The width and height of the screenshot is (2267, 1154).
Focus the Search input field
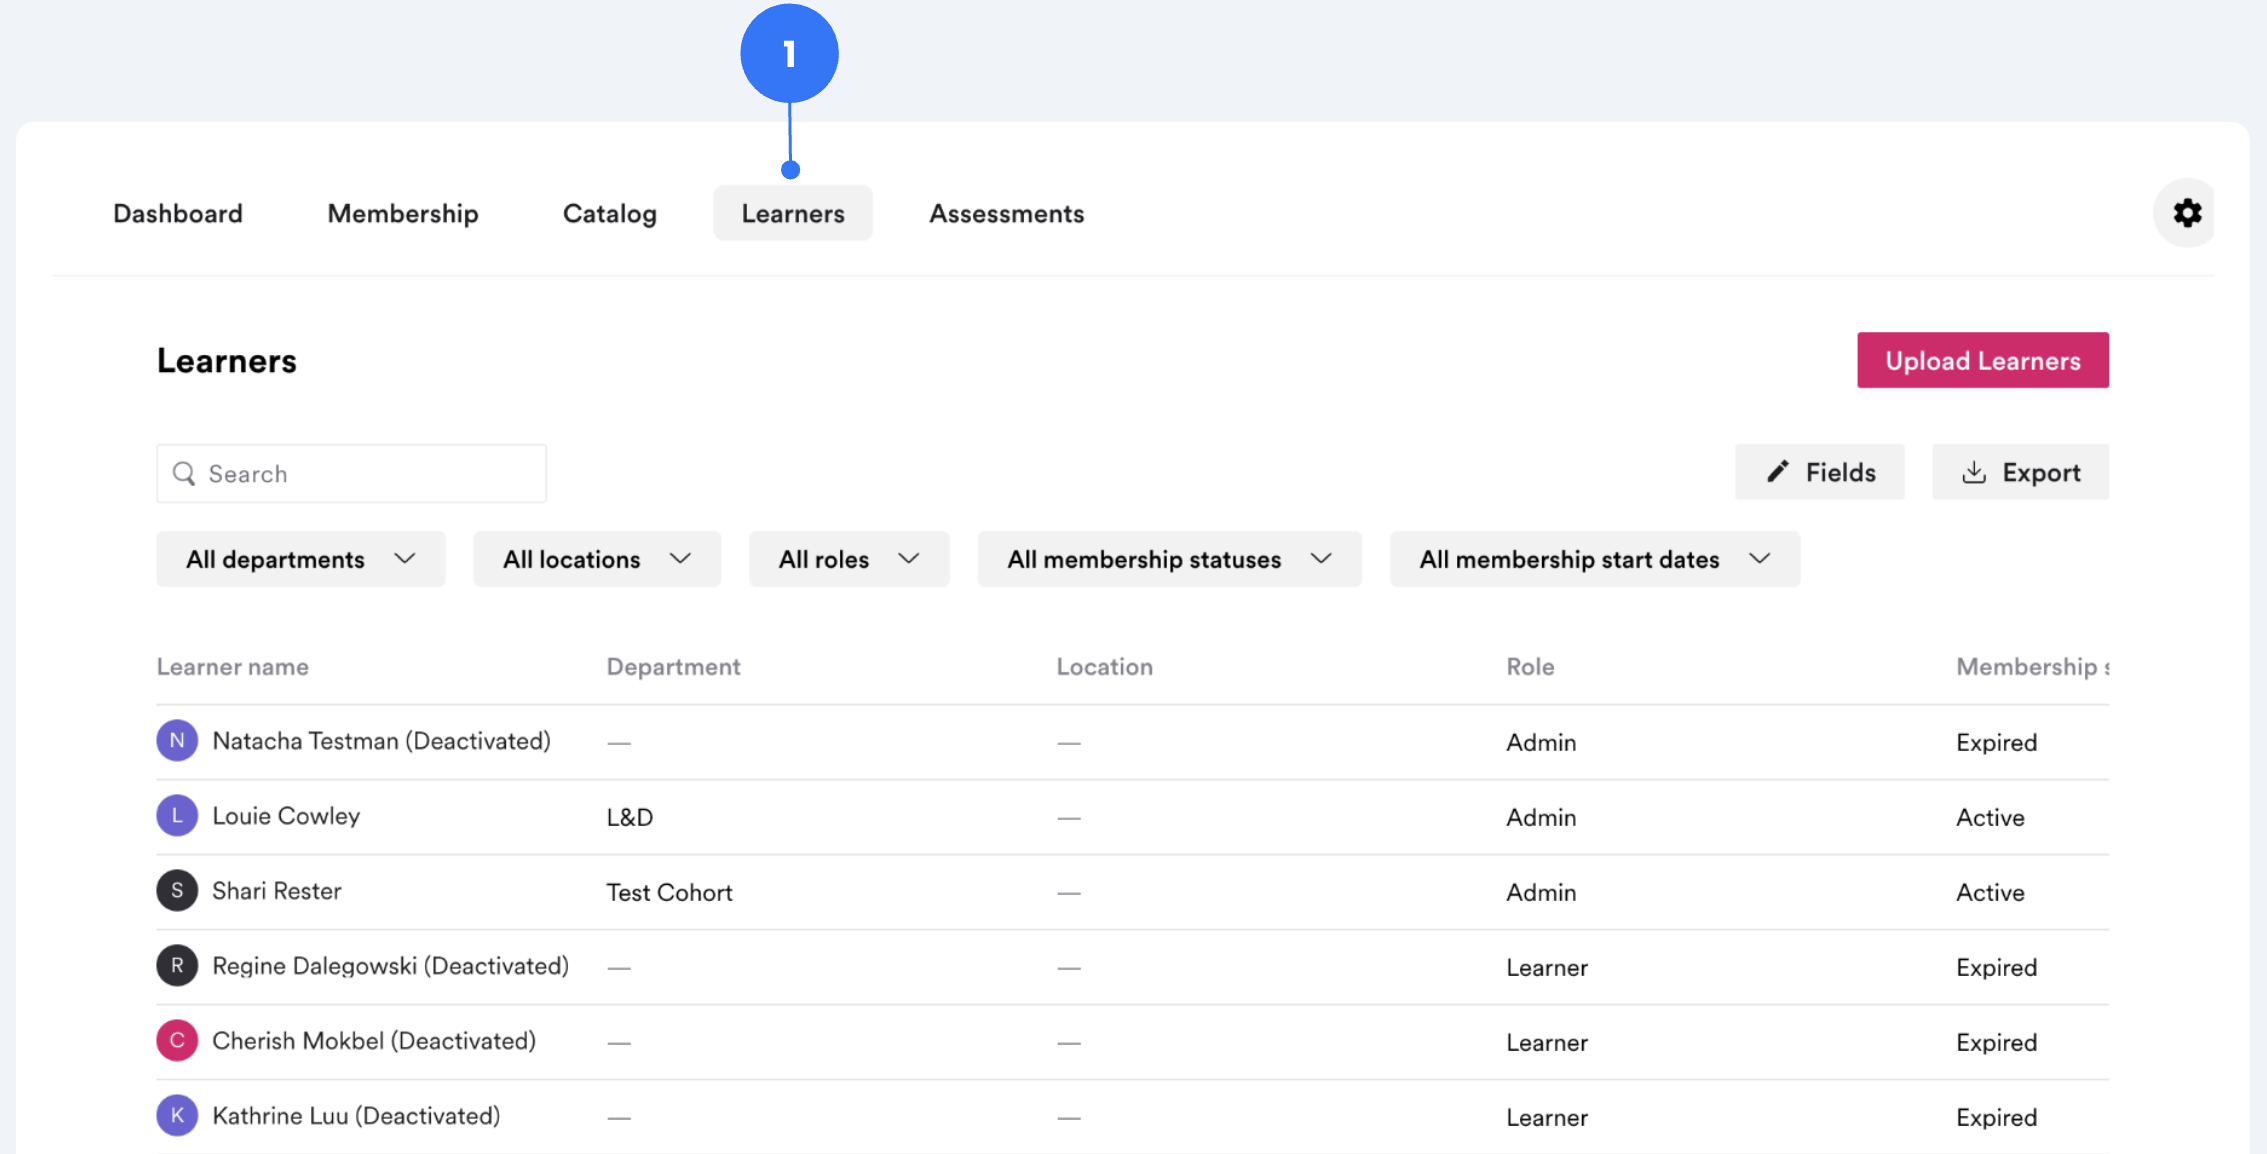coord(352,474)
